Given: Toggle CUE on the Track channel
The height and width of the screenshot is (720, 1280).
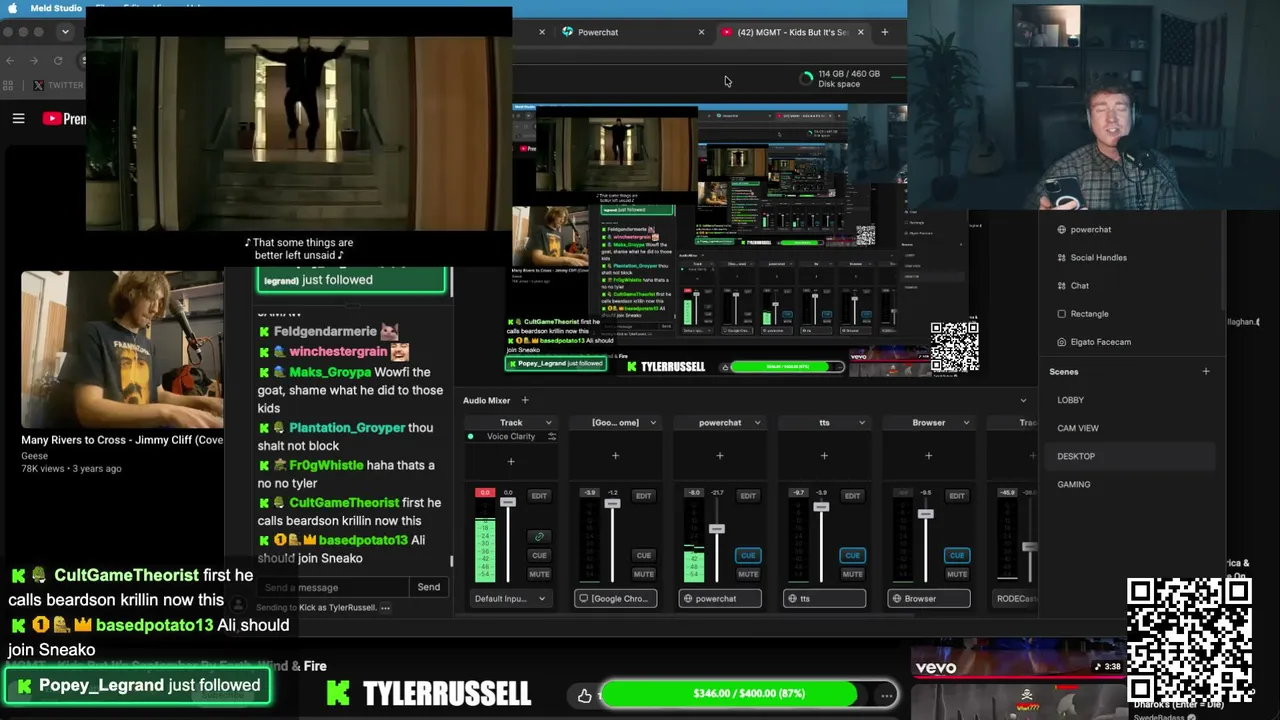Looking at the screenshot, I should (x=539, y=555).
